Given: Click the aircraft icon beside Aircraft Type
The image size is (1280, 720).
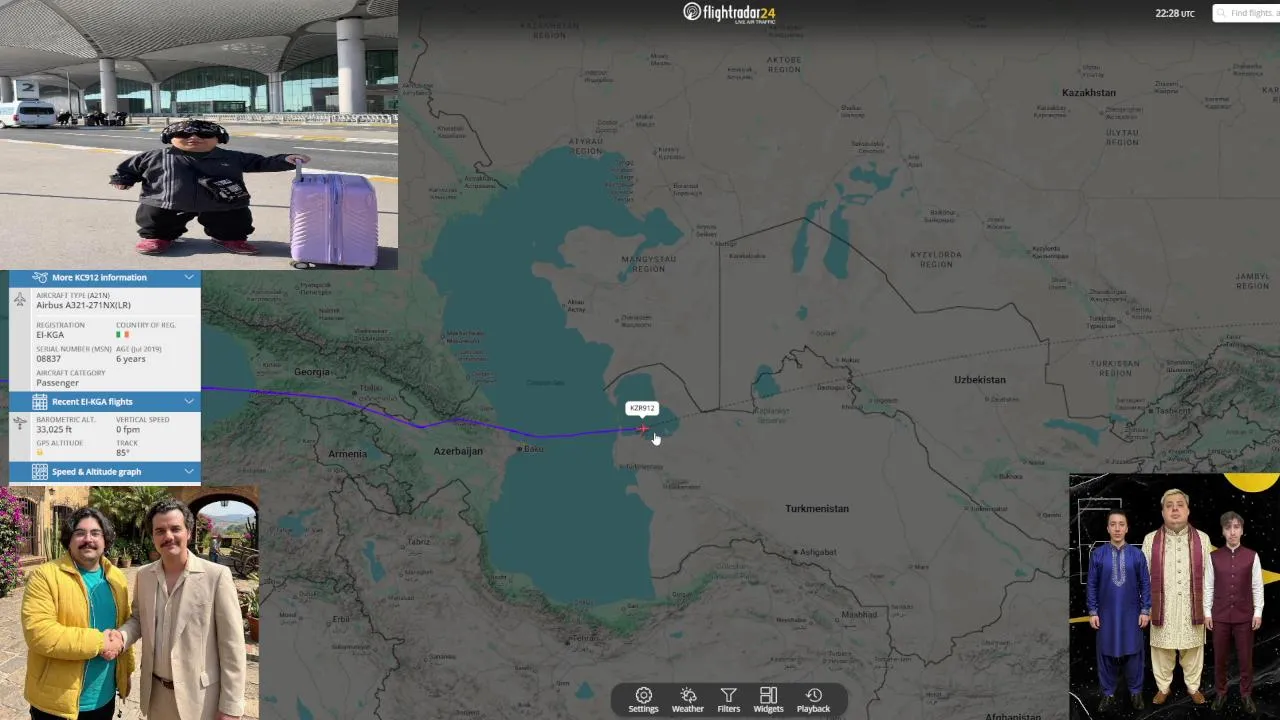Looking at the screenshot, I should coord(20,300).
